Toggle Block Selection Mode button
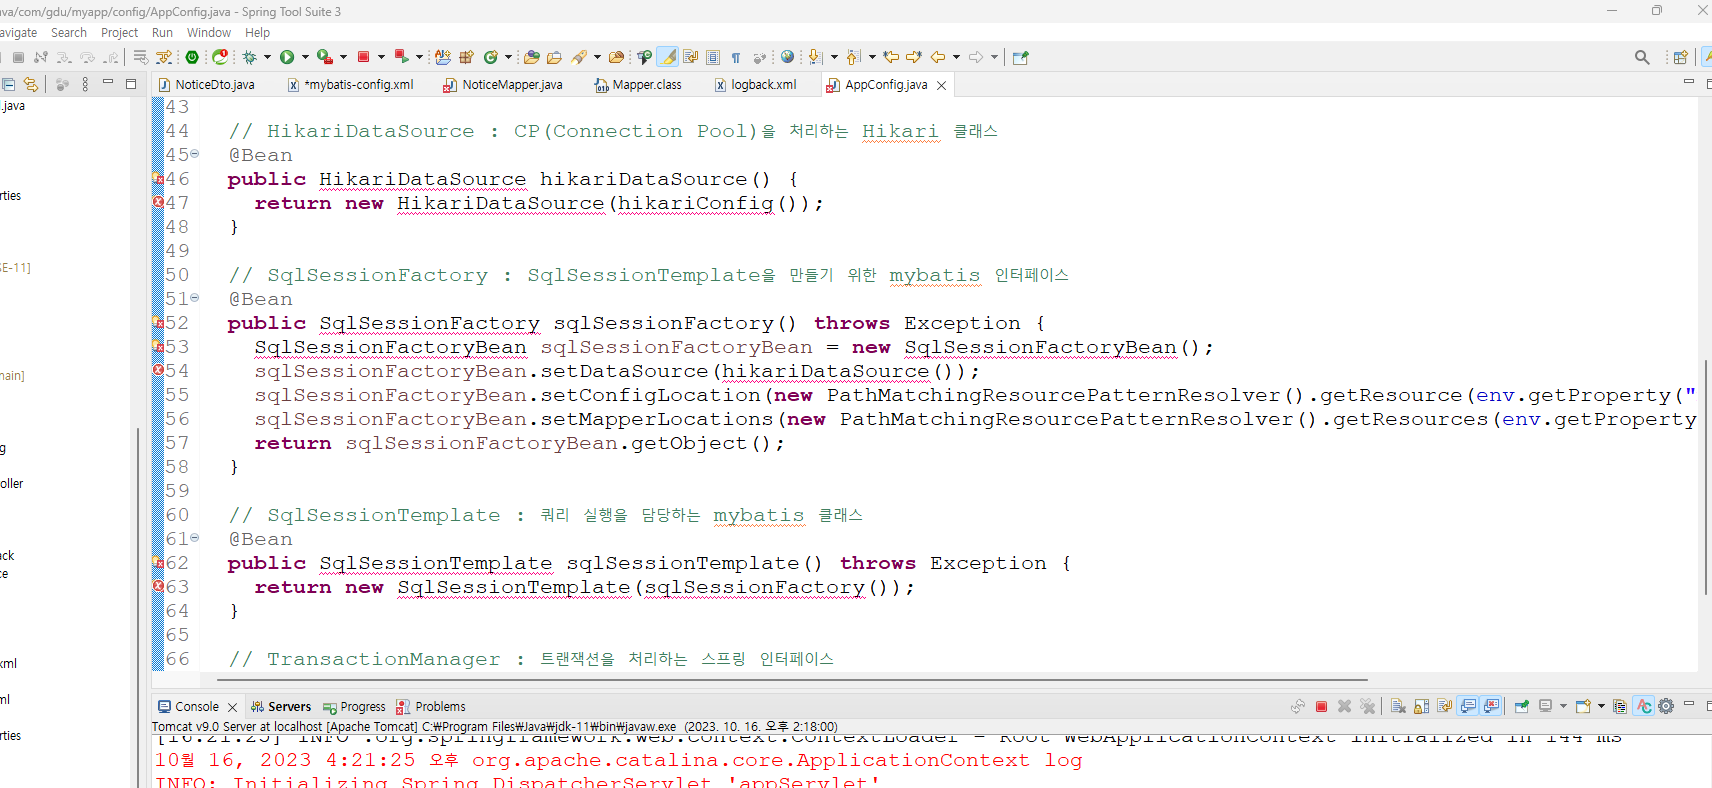The width and height of the screenshot is (1712, 788). click(x=713, y=57)
